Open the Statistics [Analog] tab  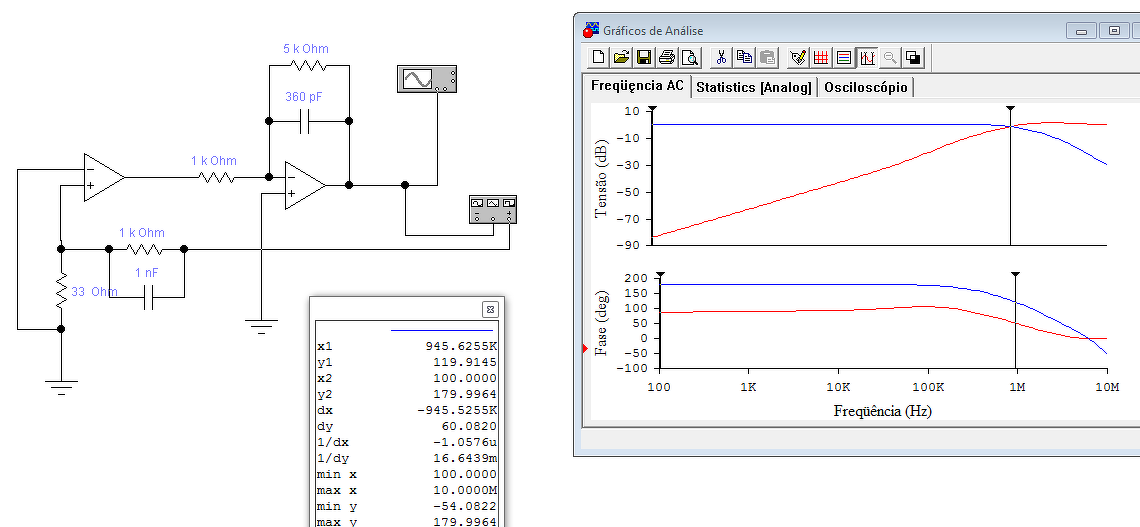[x=754, y=87]
